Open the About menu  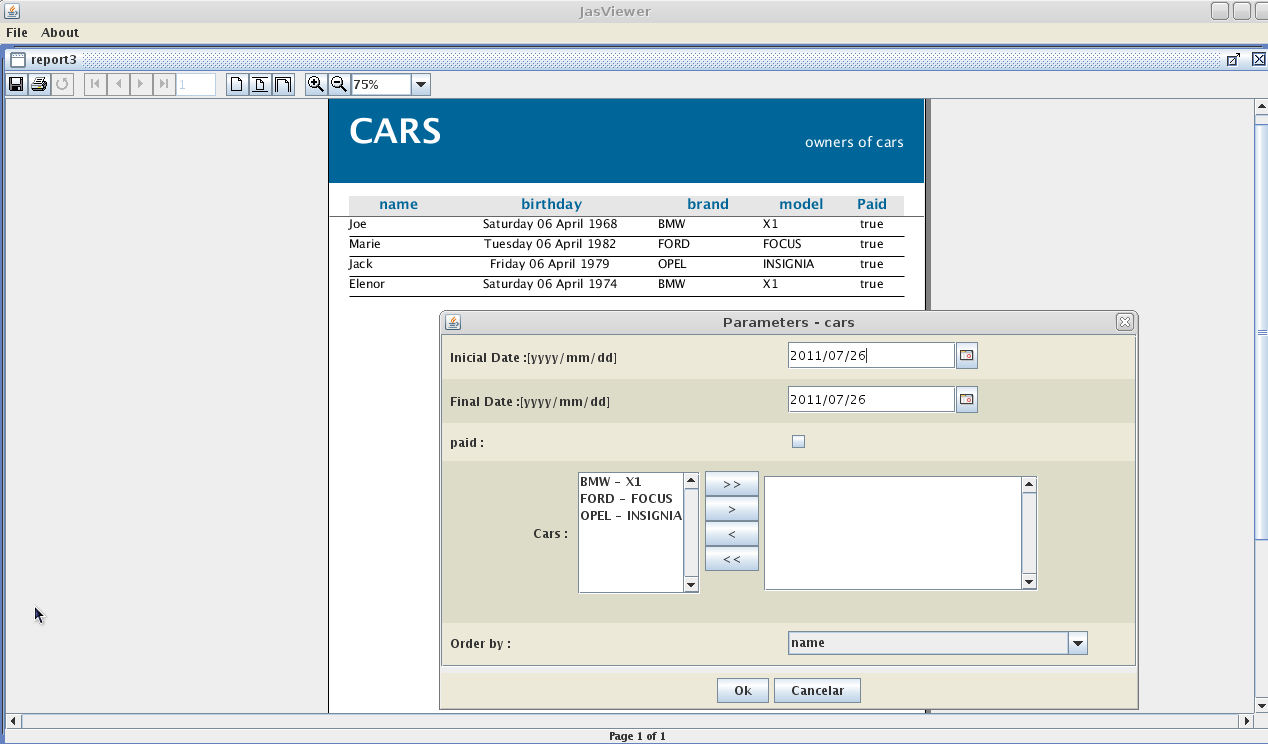click(x=60, y=33)
